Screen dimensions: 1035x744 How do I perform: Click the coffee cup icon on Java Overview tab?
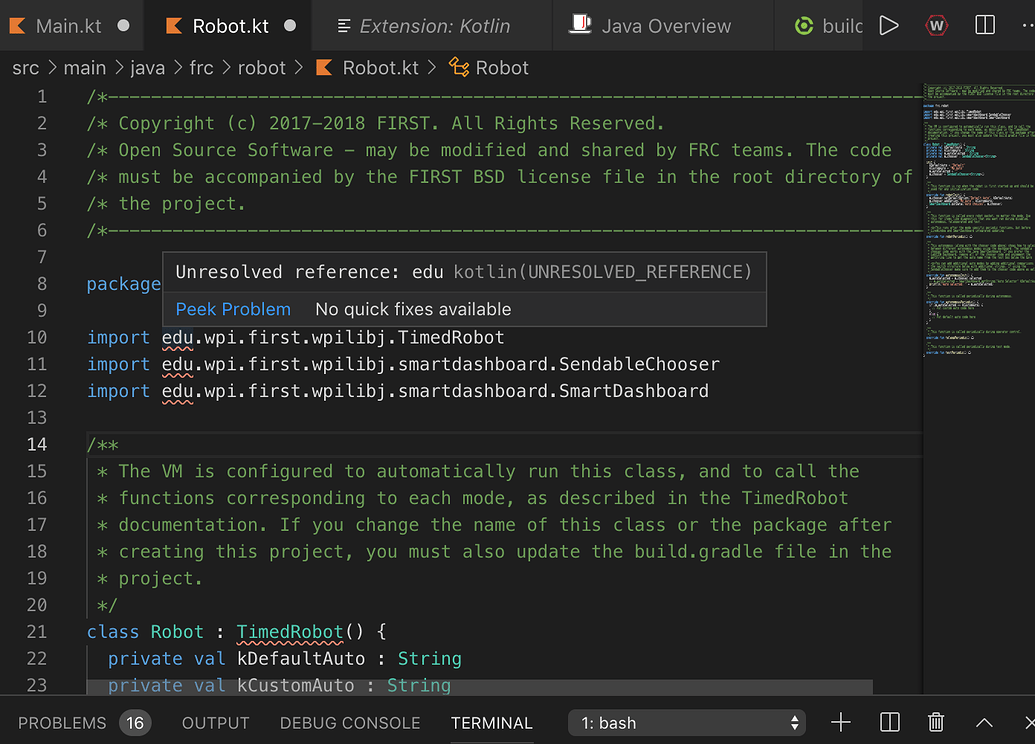pos(580,24)
